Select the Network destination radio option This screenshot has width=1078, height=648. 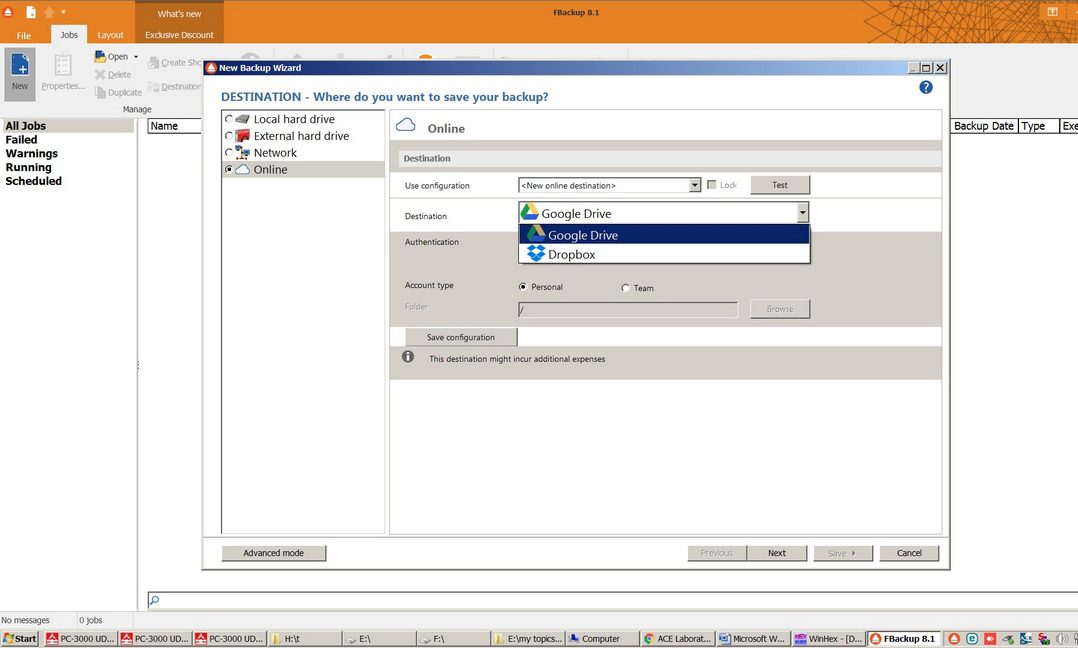tap(229, 153)
